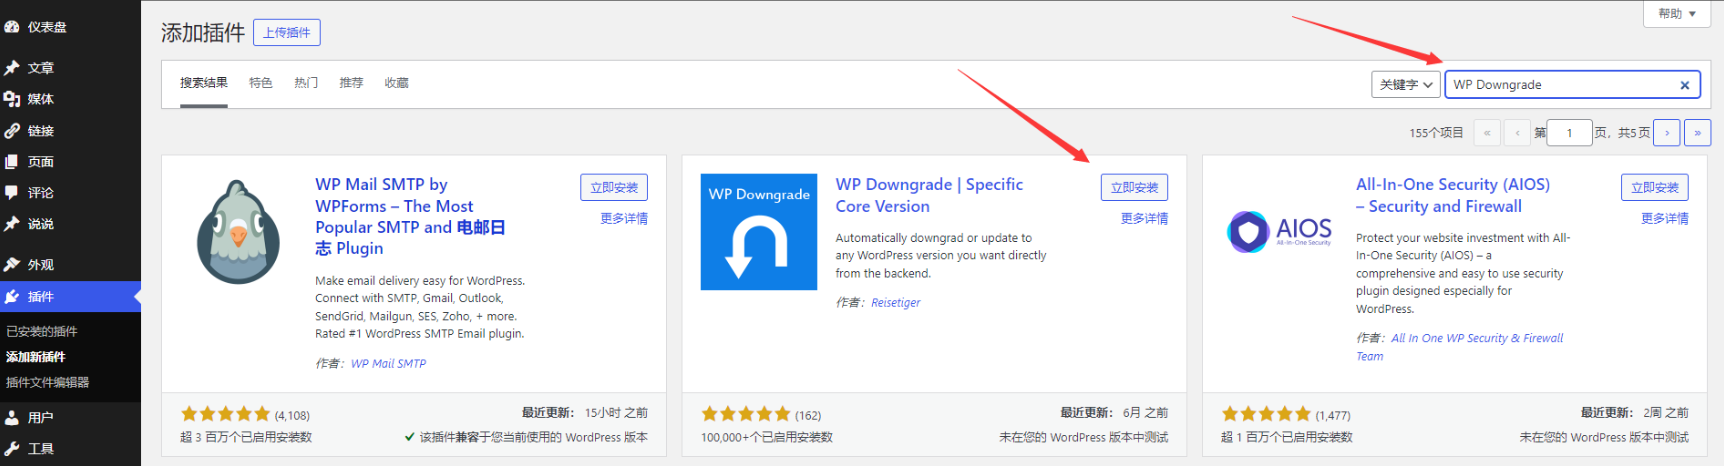1724x466 pixels.
Task: Switch to the 搜索结果 tab
Action: (204, 83)
